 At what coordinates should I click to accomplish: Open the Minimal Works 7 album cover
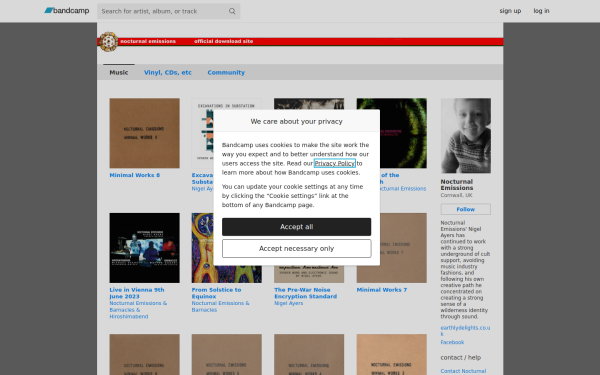click(403, 248)
